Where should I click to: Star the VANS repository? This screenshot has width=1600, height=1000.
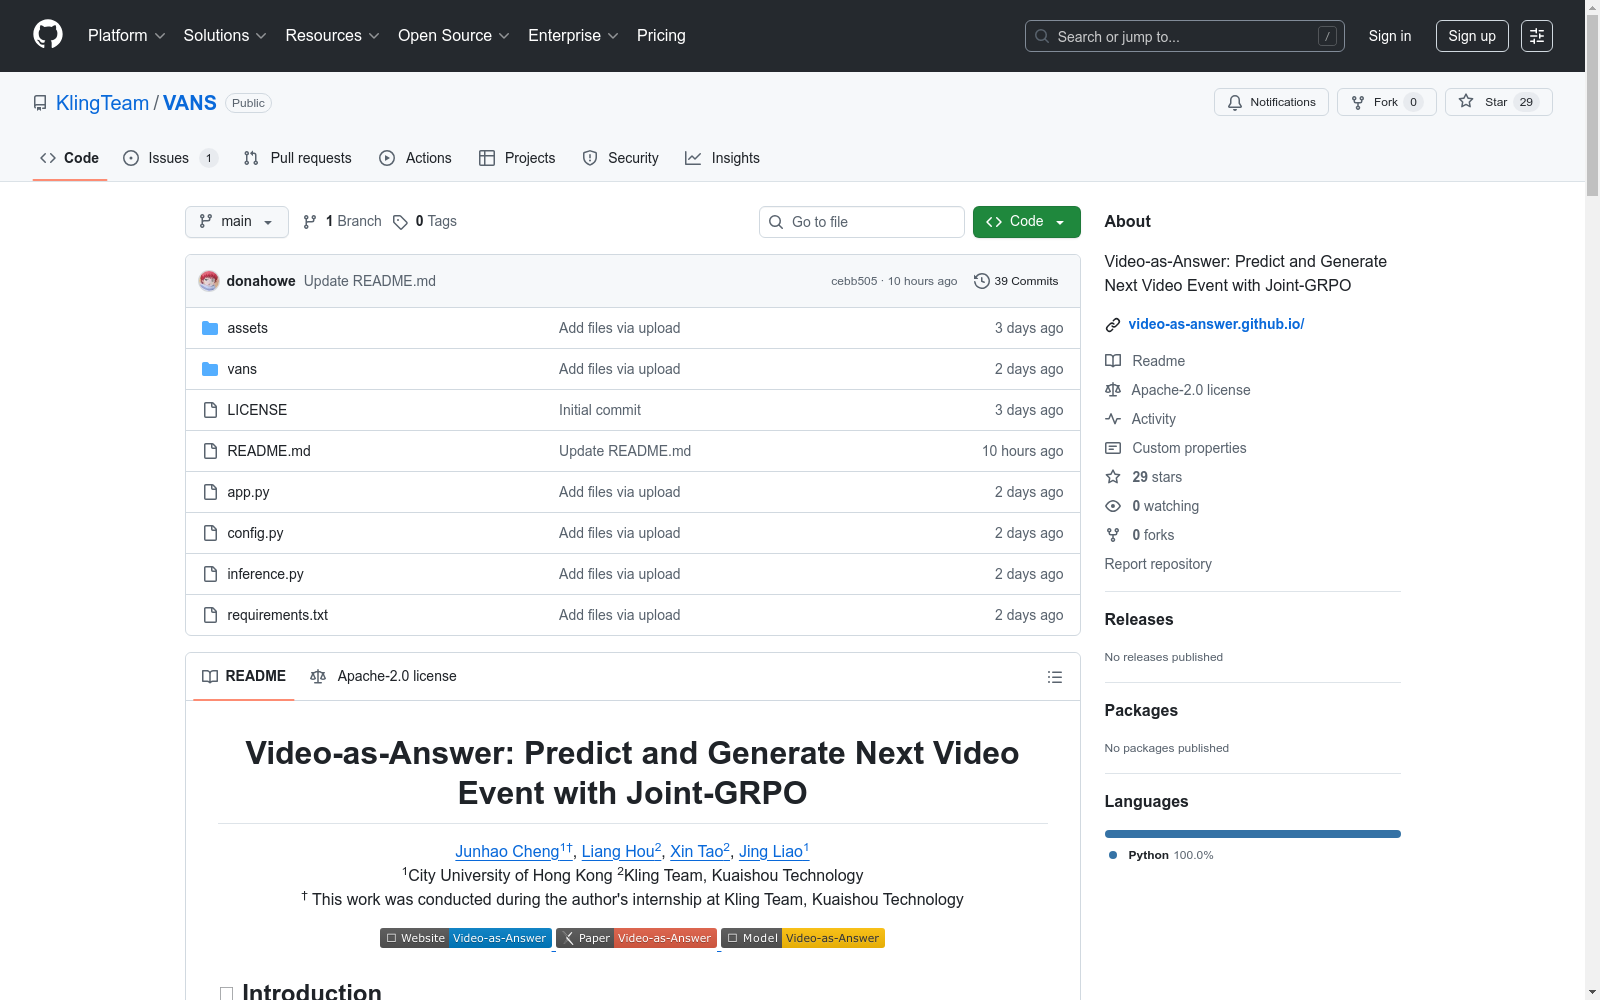click(1498, 102)
